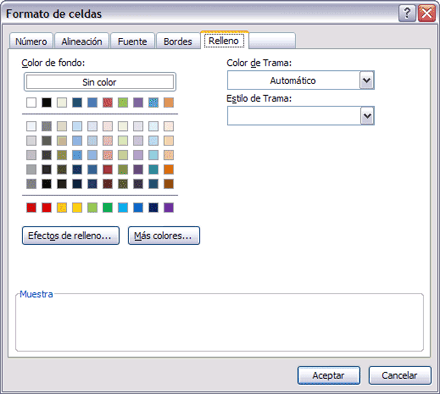Viewport: 440px width, 394px height.
Task: Select the Bordes tab
Action: pyautogui.click(x=178, y=41)
